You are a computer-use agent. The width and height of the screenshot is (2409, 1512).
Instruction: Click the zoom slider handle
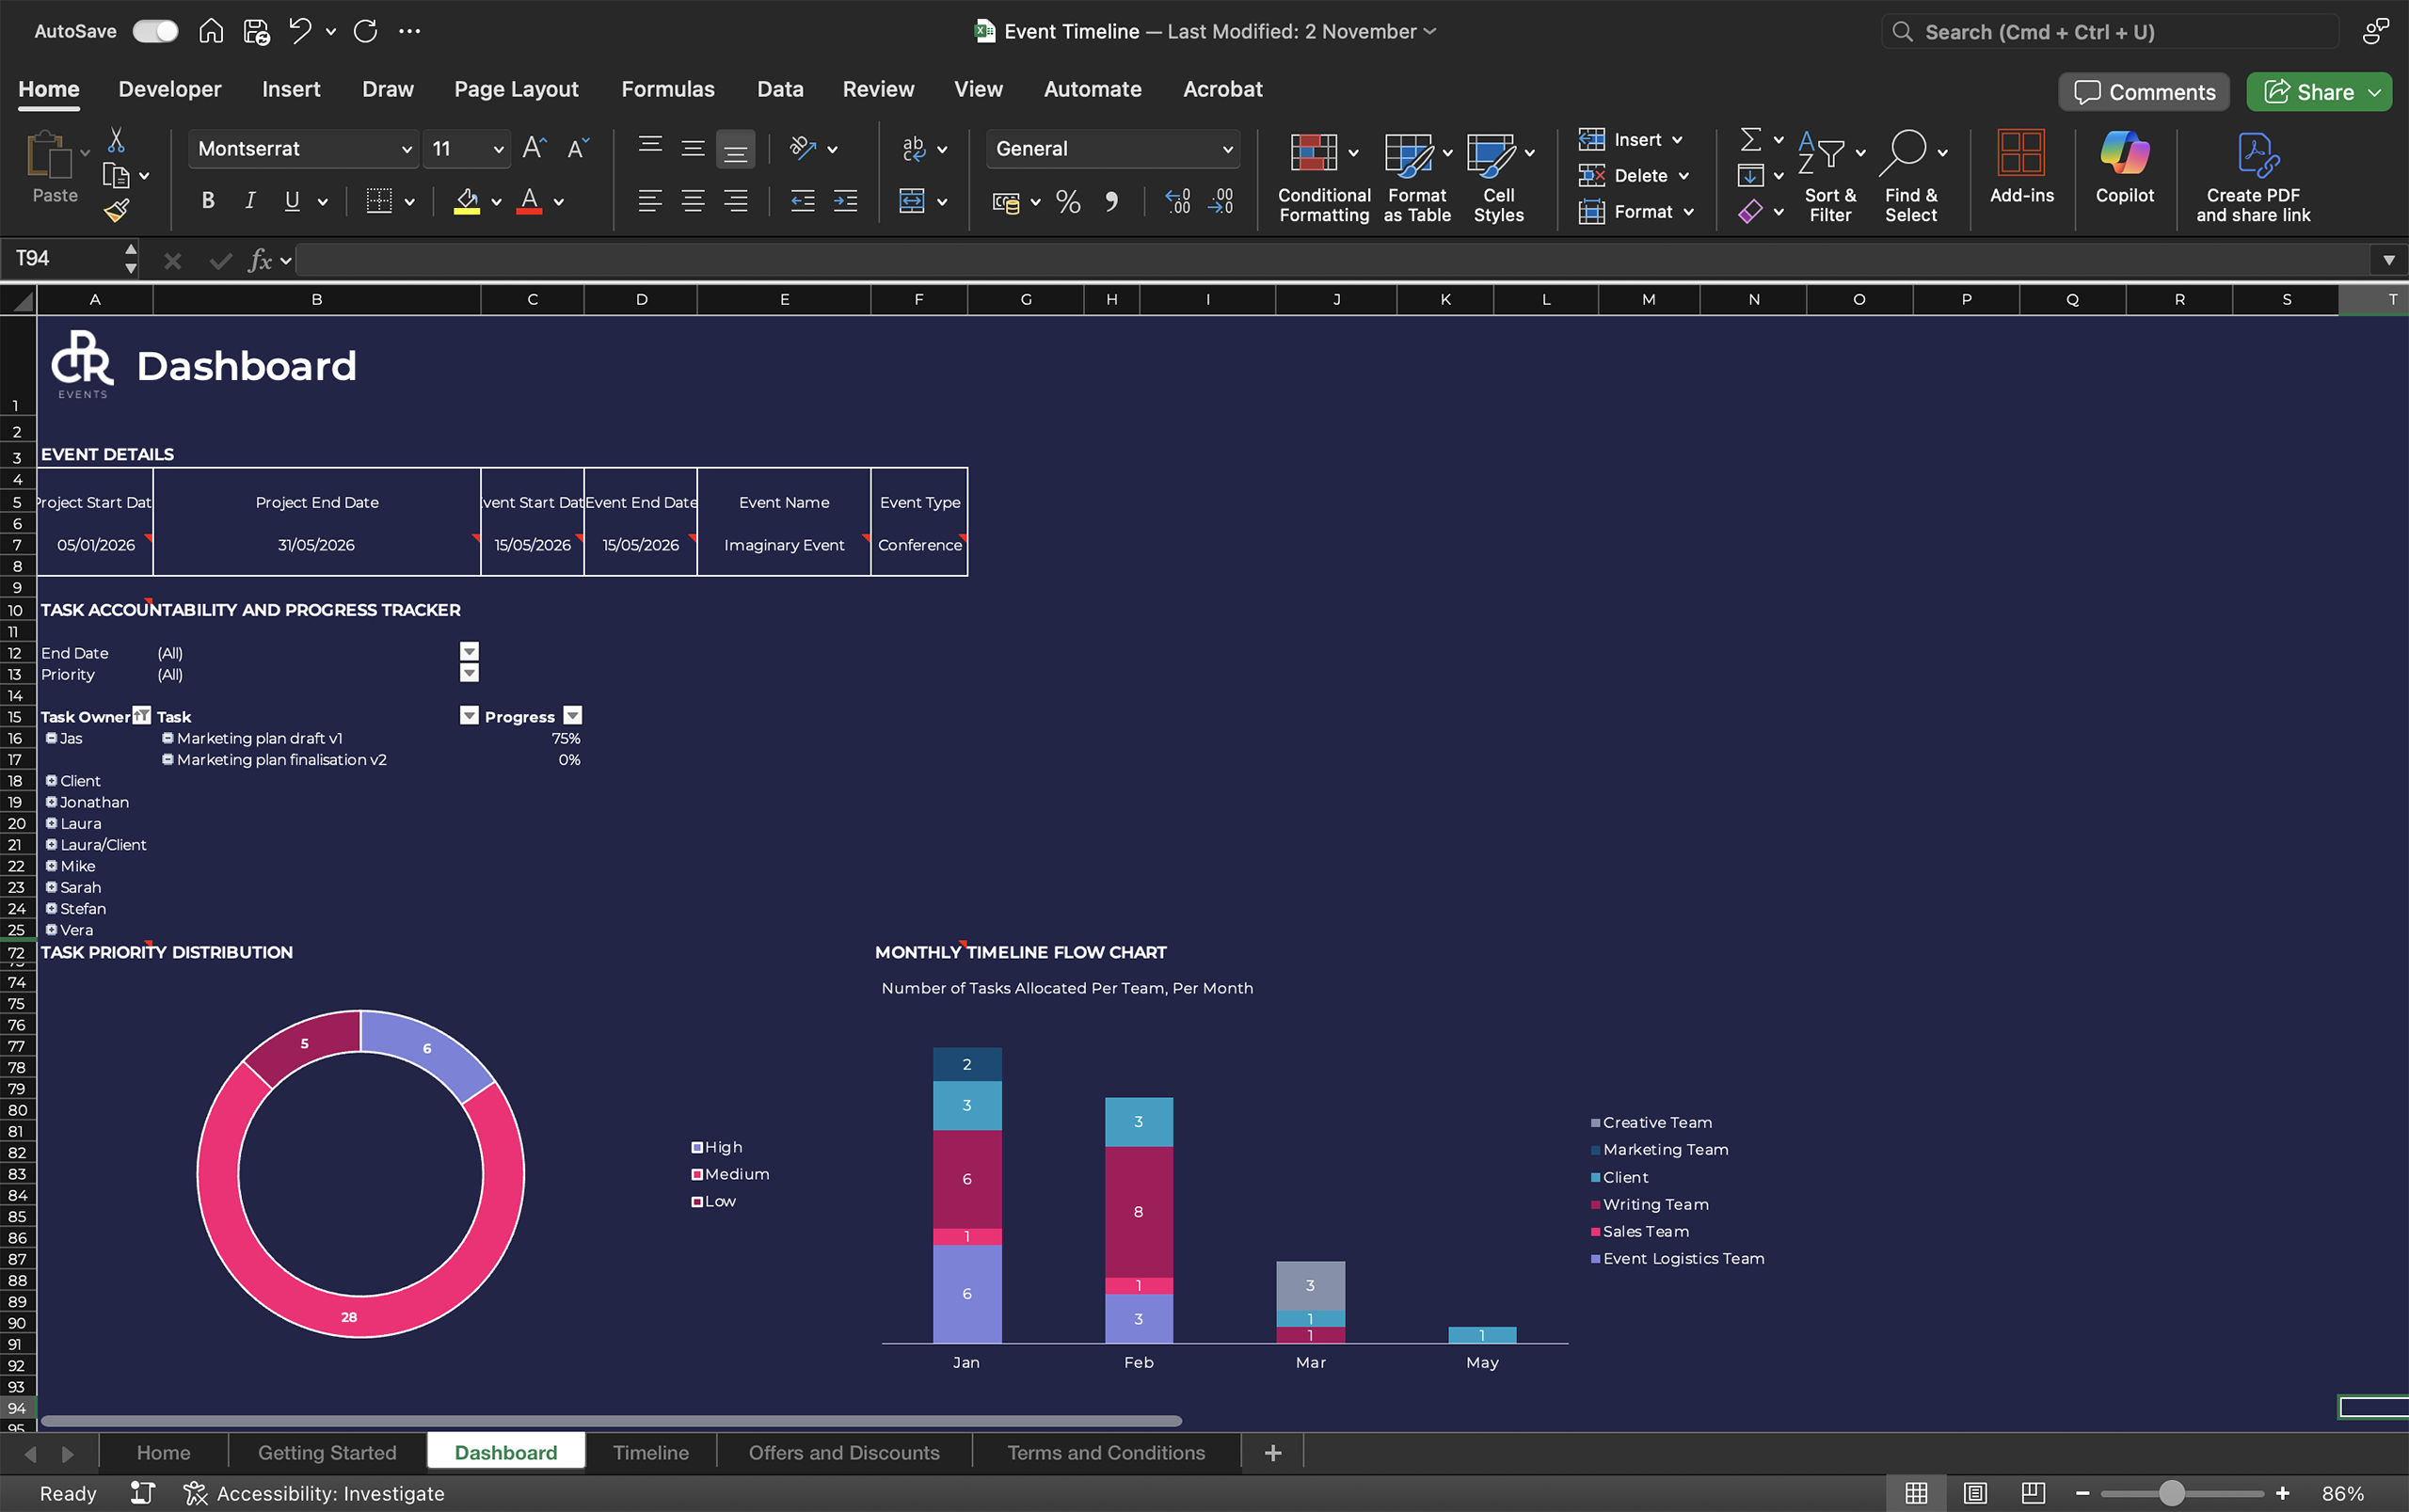tap(2170, 1493)
